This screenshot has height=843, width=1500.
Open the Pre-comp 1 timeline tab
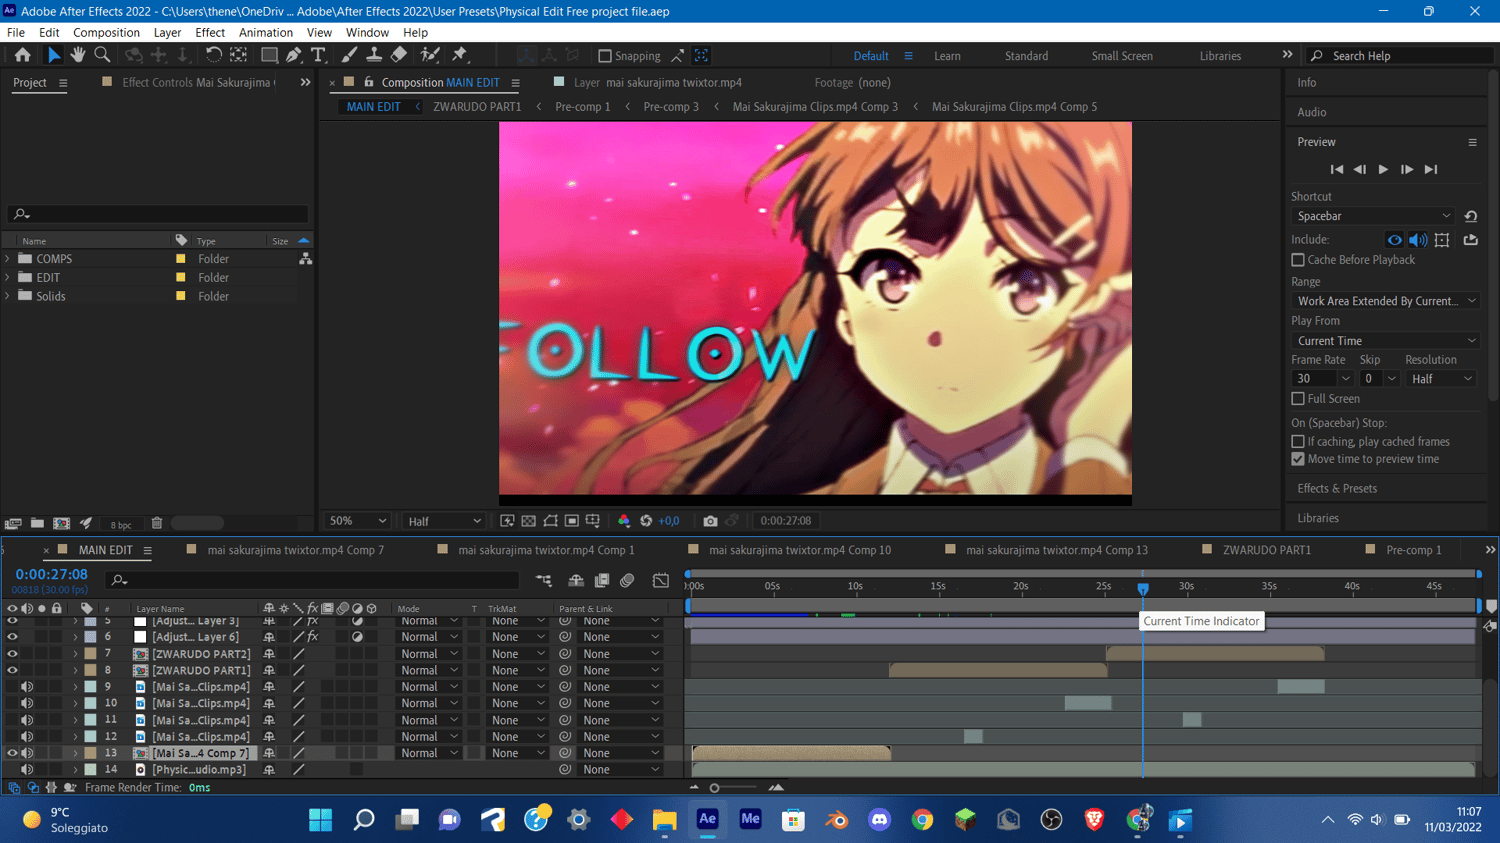(1413, 550)
